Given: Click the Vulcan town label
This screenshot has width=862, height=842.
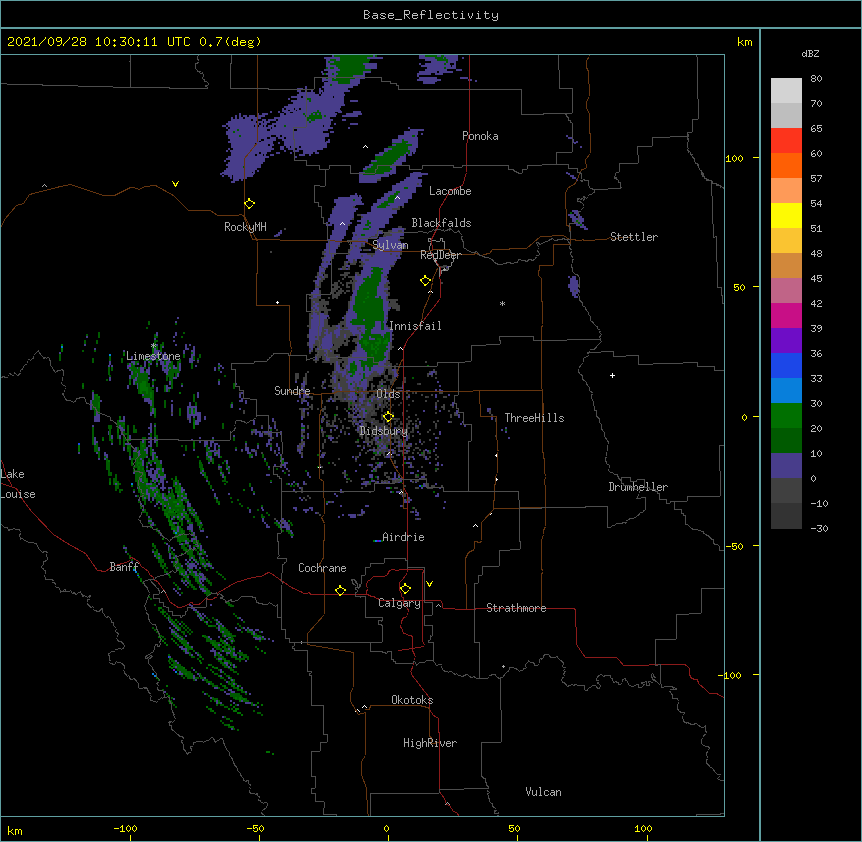Looking at the screenshot, I should click(x=543, y=792).
